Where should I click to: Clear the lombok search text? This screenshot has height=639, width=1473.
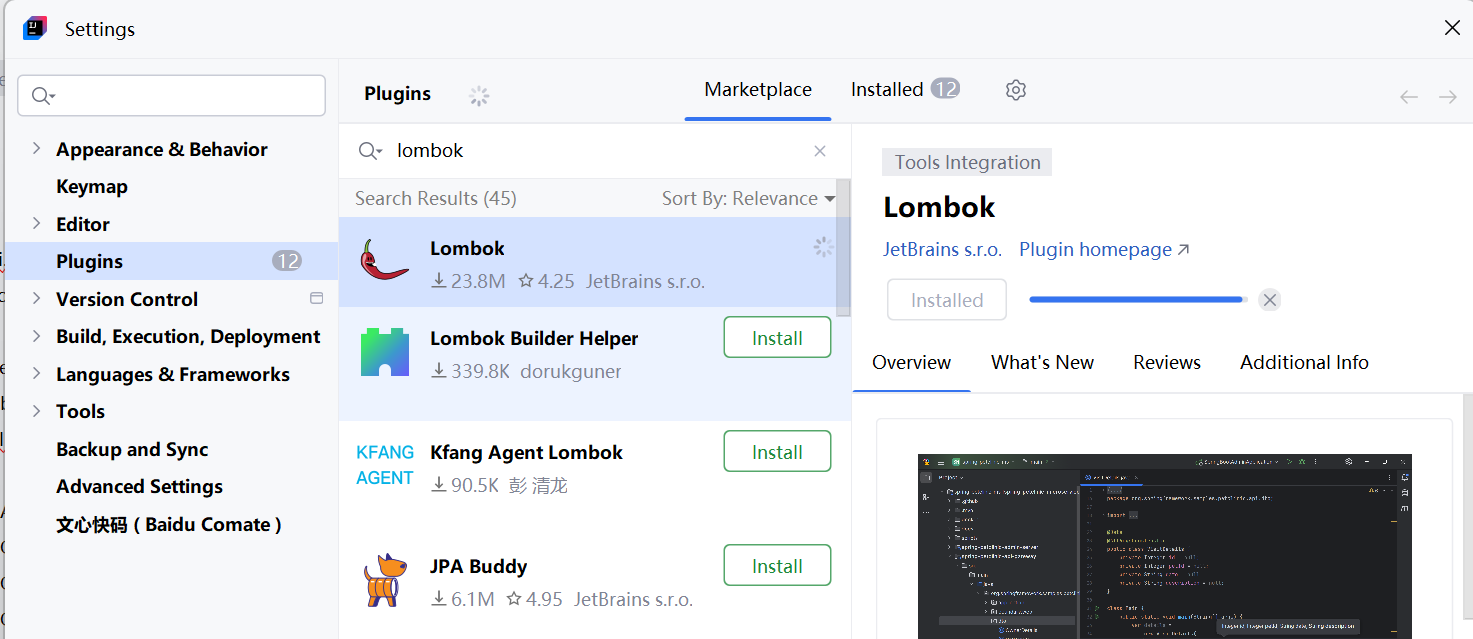[x=820, y=151]
